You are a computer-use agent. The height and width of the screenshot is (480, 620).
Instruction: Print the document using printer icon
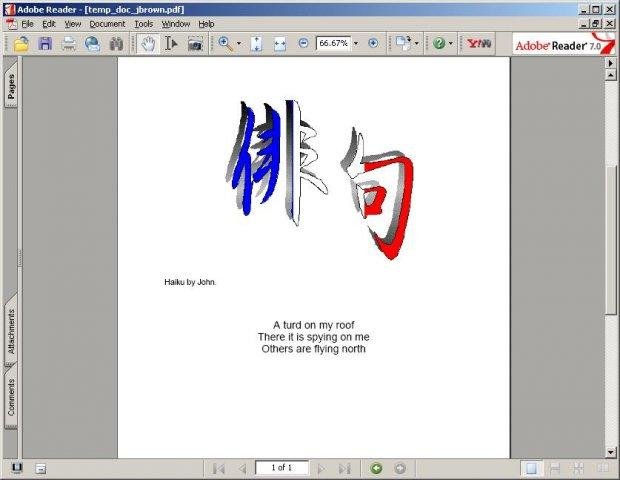(68, 43)
